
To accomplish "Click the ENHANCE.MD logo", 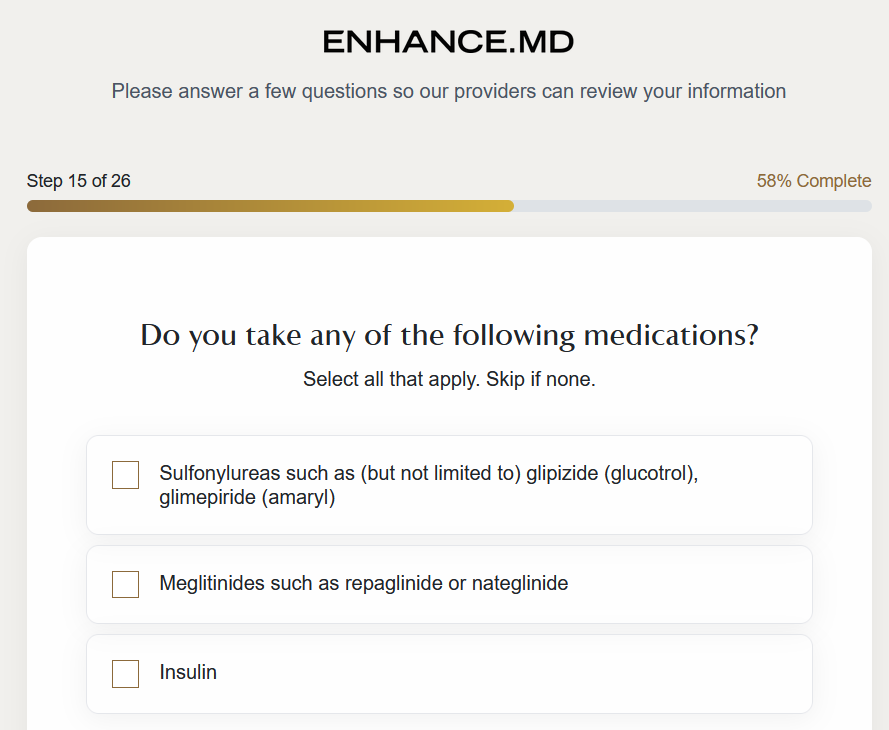I will 448,42.
